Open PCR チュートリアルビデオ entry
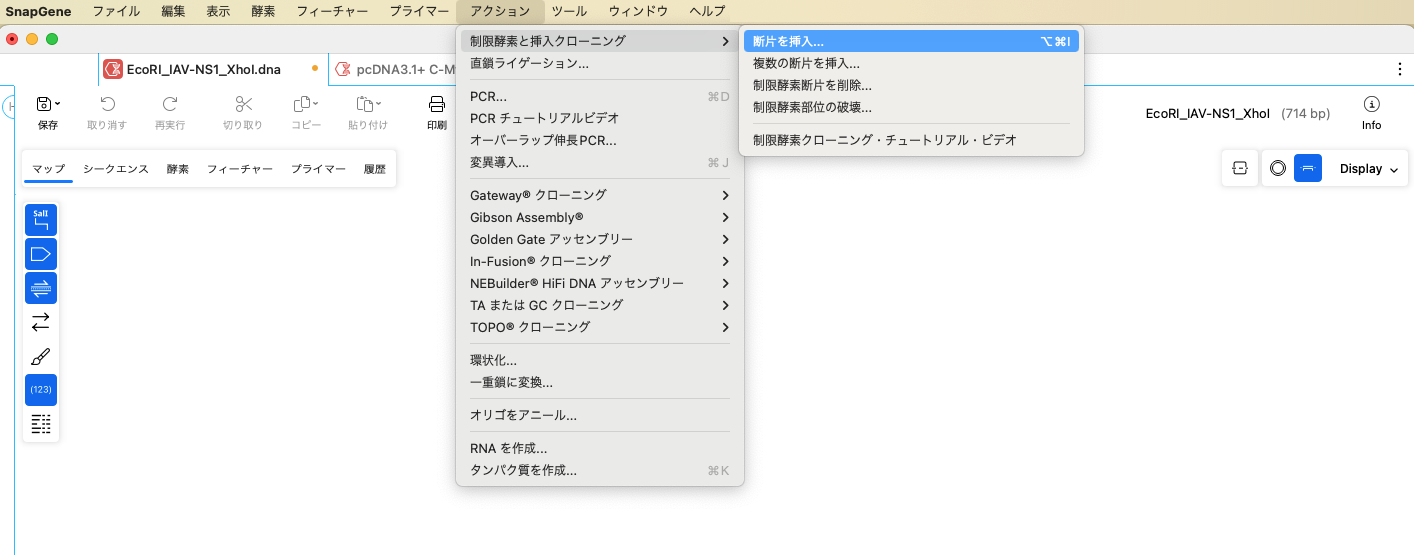Viewport: 1414px width, 555px height. 600,118
